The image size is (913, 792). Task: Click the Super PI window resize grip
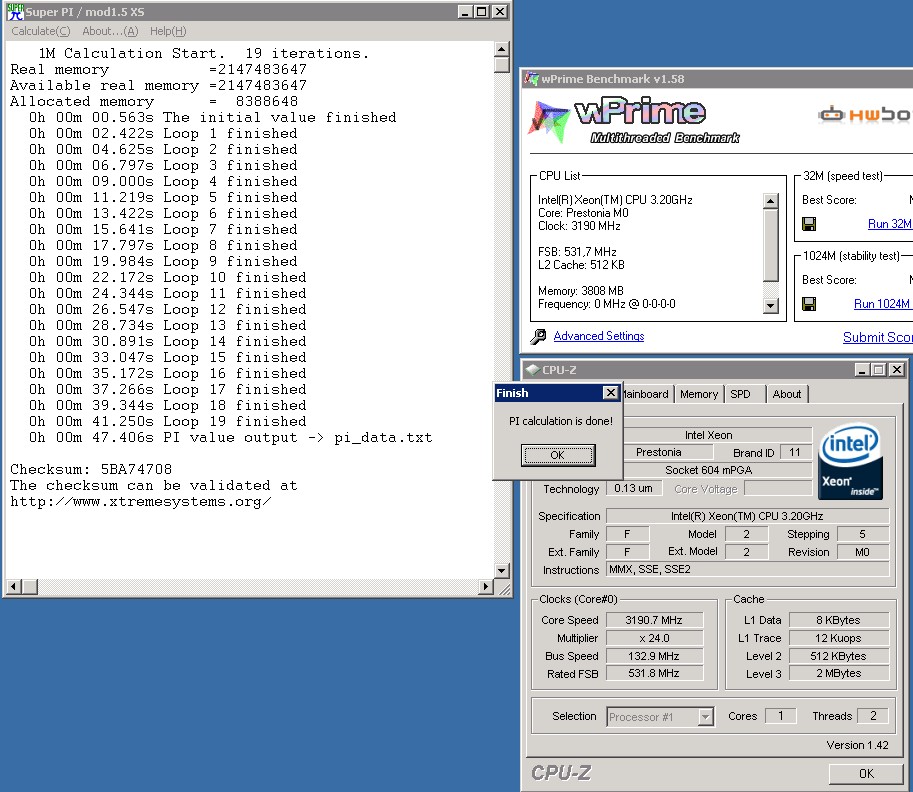coord(504,589)
